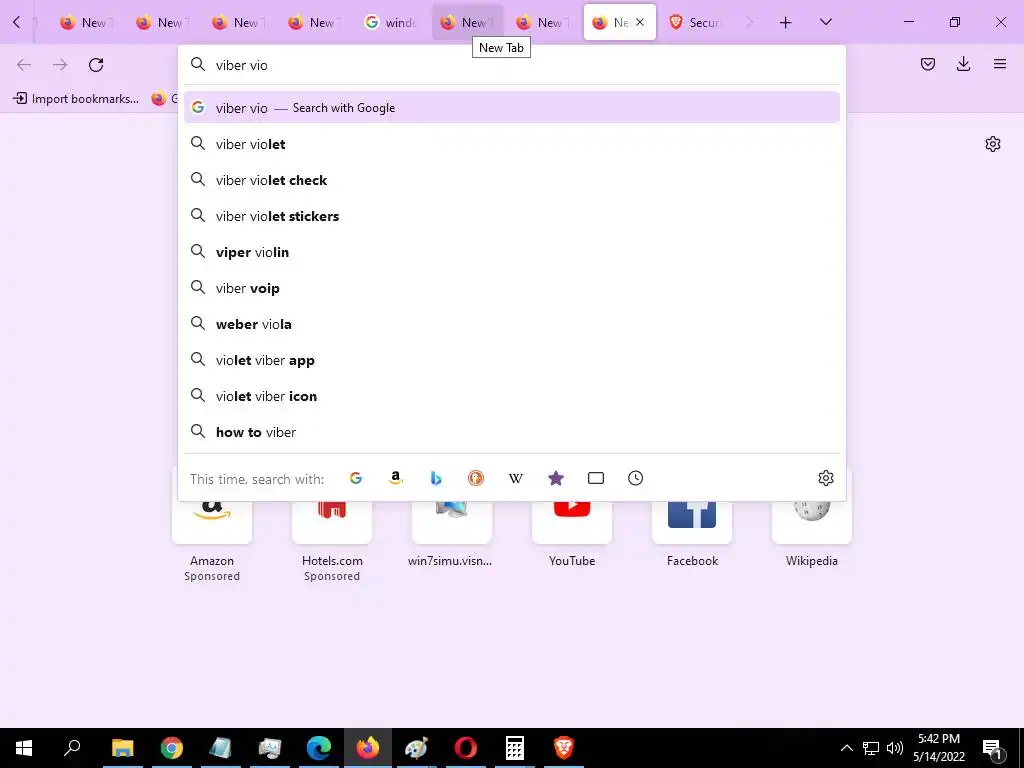Show hidden system tray icons
Screen dimensions: 1024x768
coord(846,748)
